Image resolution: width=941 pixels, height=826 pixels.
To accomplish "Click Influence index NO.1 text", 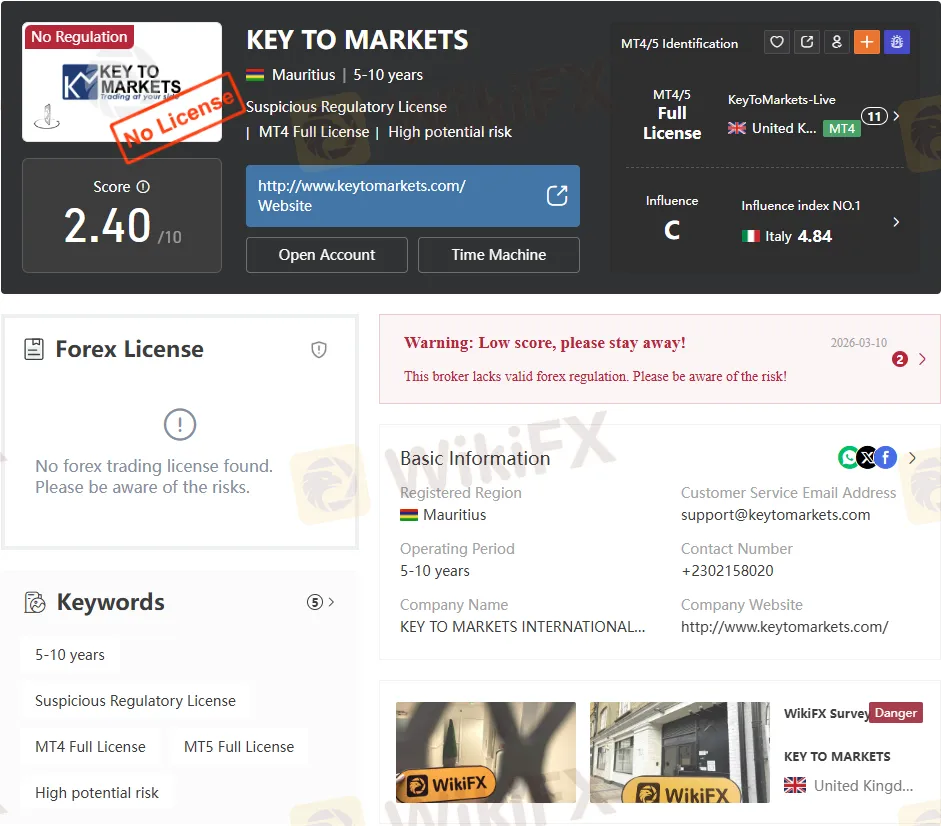I will (801, 205).
